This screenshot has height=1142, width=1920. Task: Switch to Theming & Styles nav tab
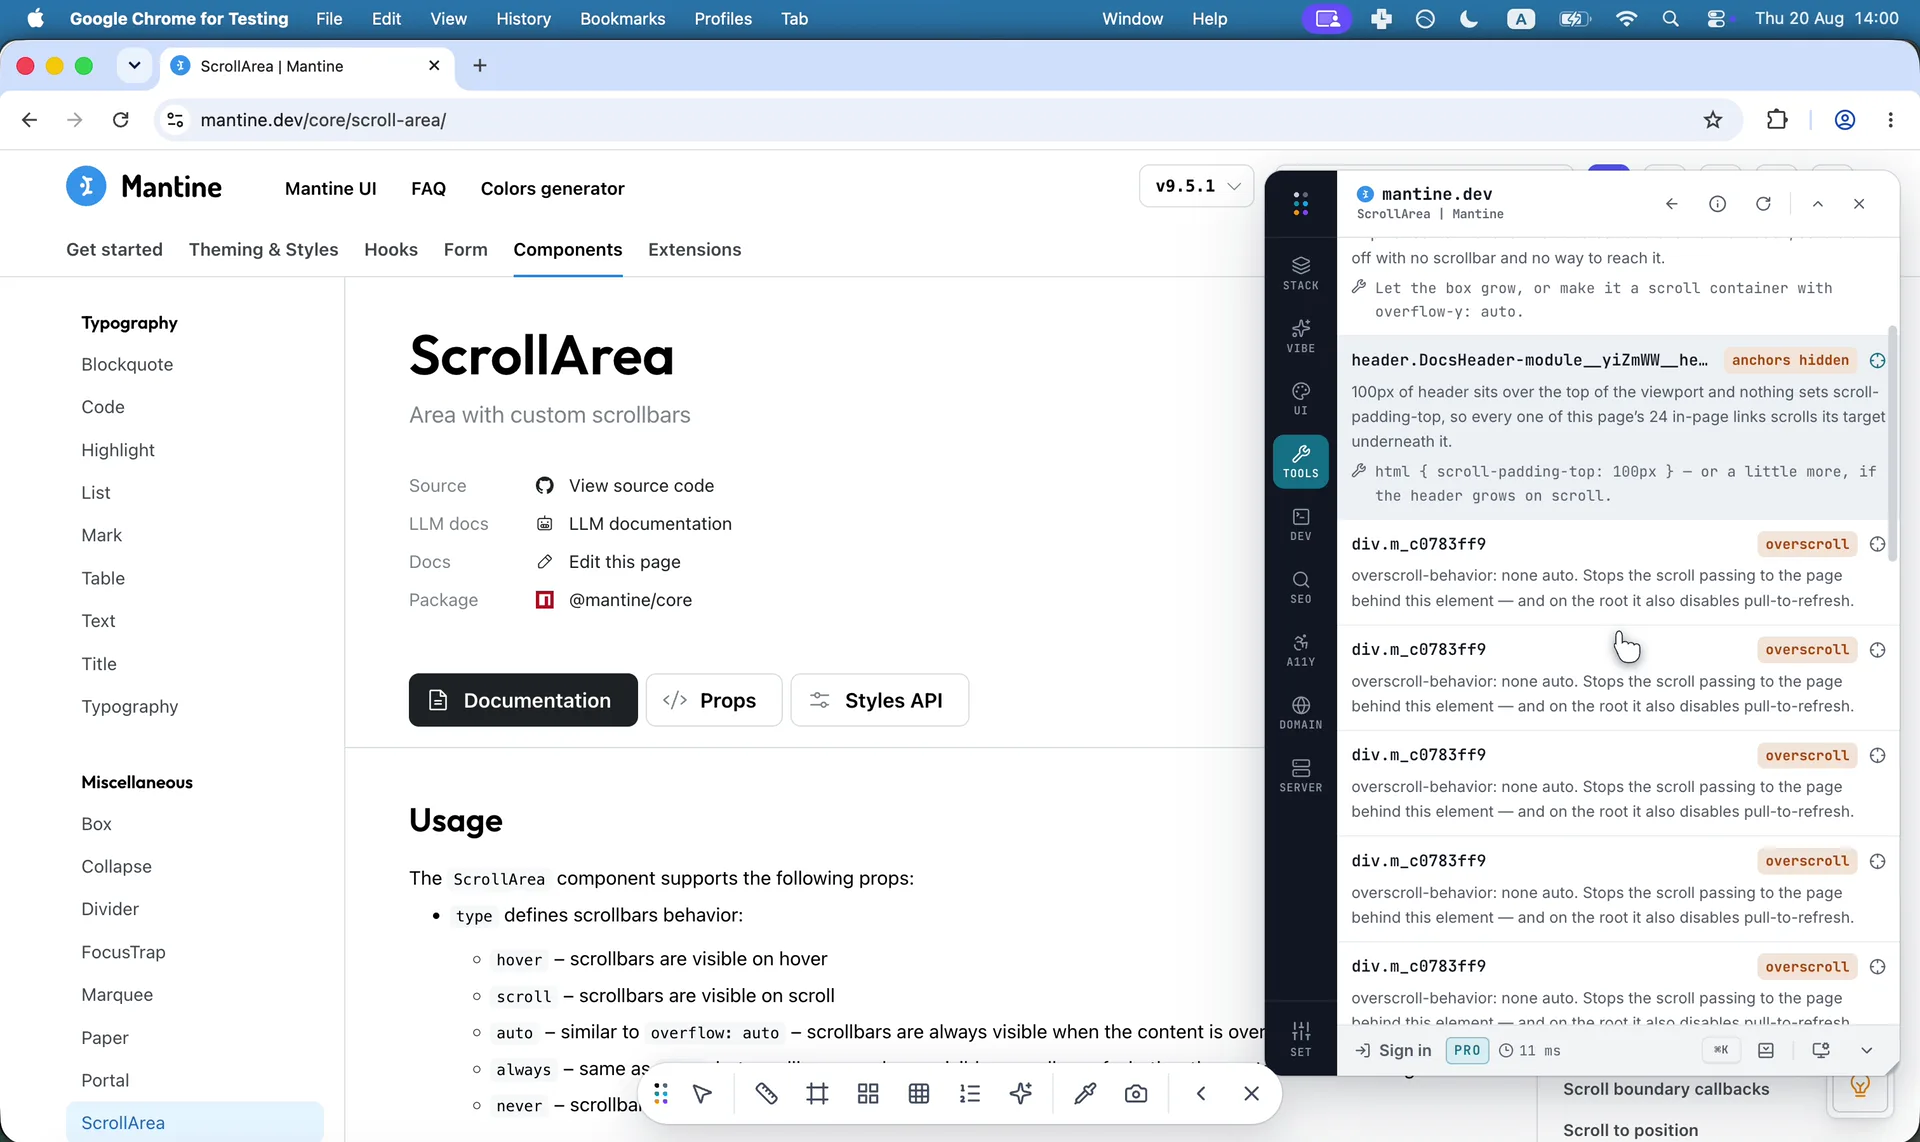pos(263,249)
